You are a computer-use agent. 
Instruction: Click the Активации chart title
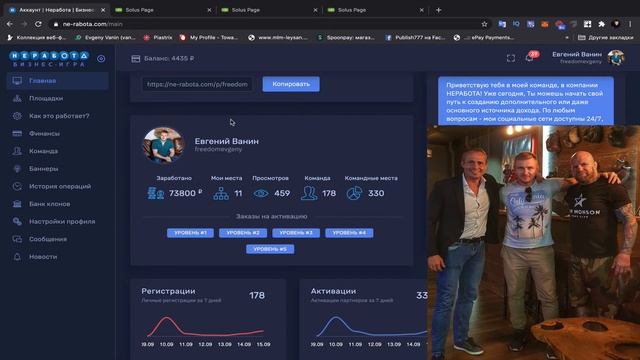(333, 291)
